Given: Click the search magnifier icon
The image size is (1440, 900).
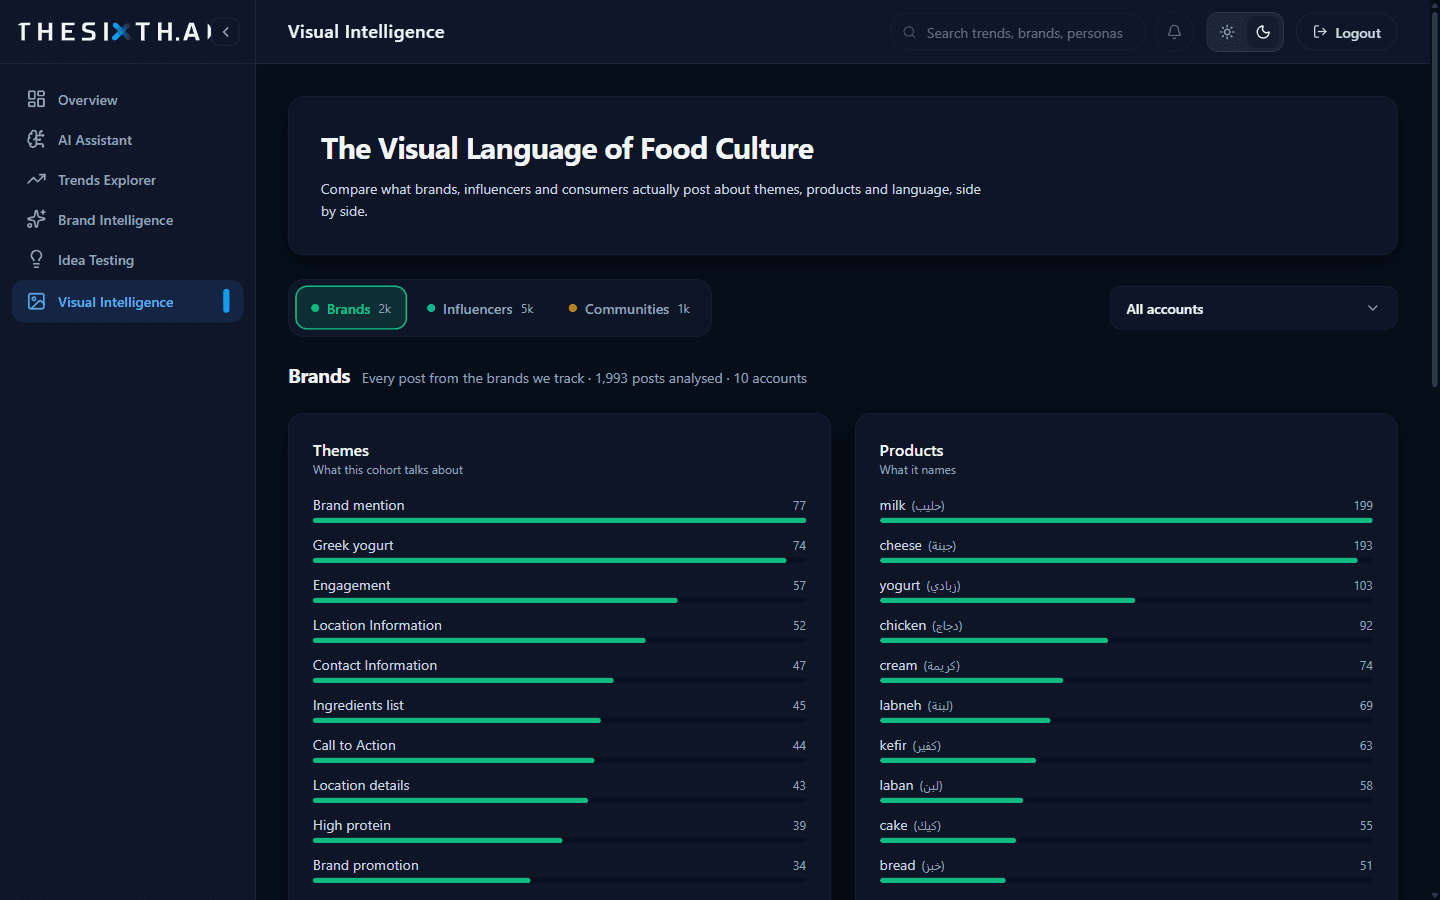Looking at the screenshot, I should [909, 33].
